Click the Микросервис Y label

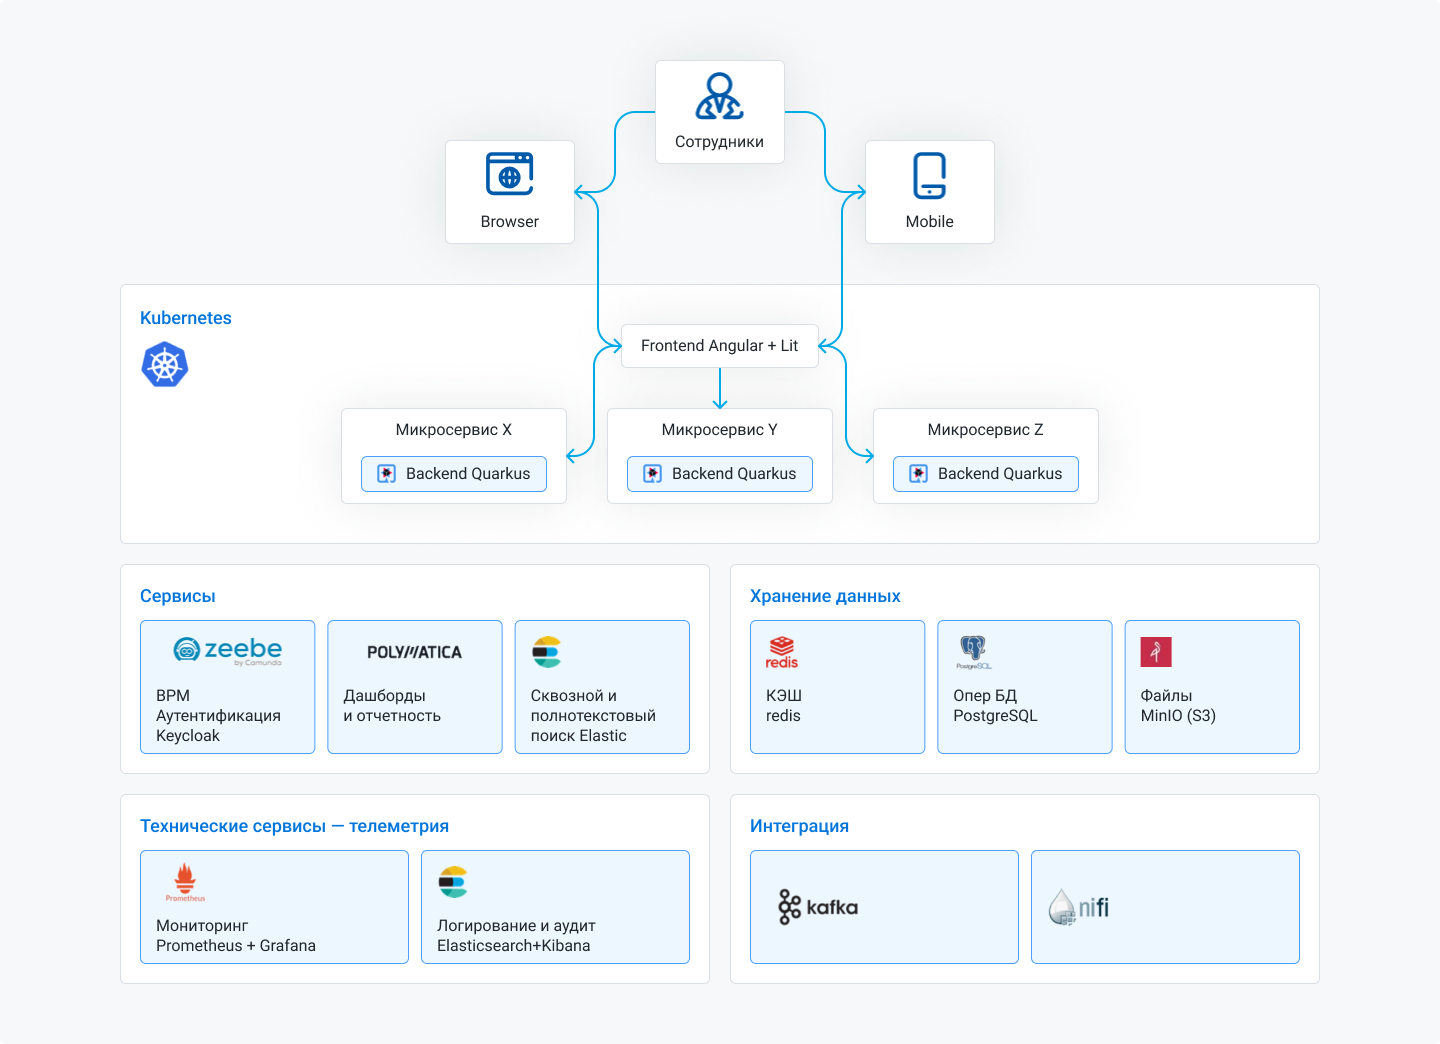(x=720, y=430)
